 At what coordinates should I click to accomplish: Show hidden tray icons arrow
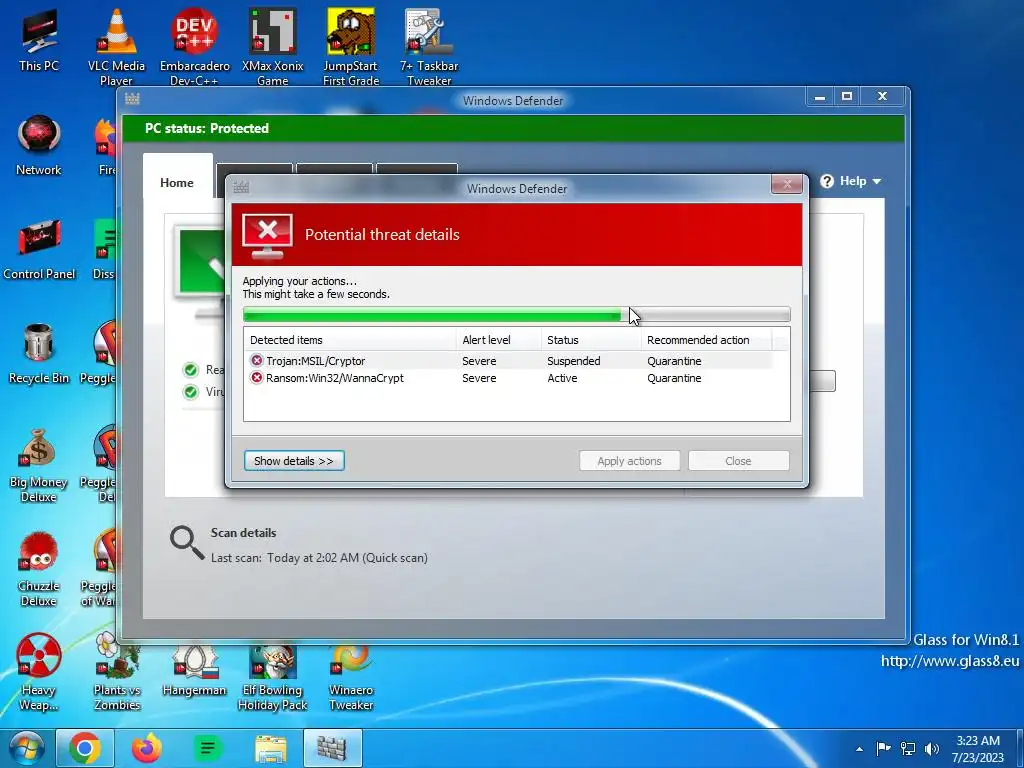[859, 749]
